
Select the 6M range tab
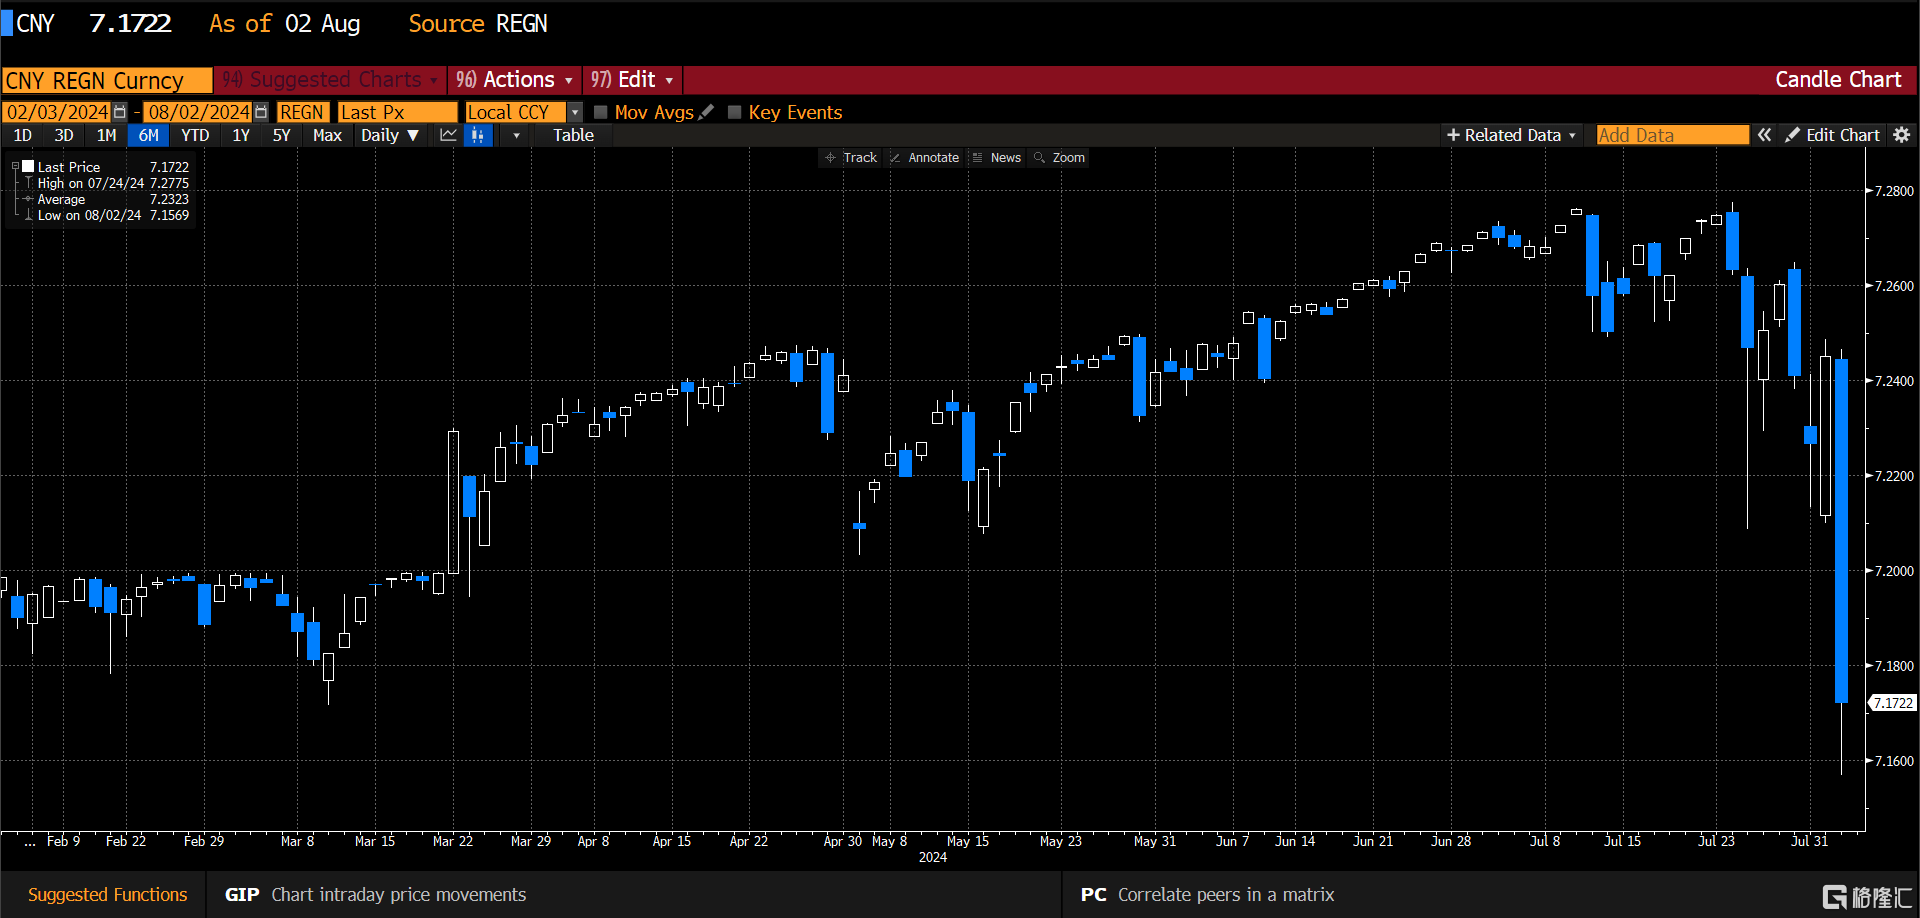(148, 135)
